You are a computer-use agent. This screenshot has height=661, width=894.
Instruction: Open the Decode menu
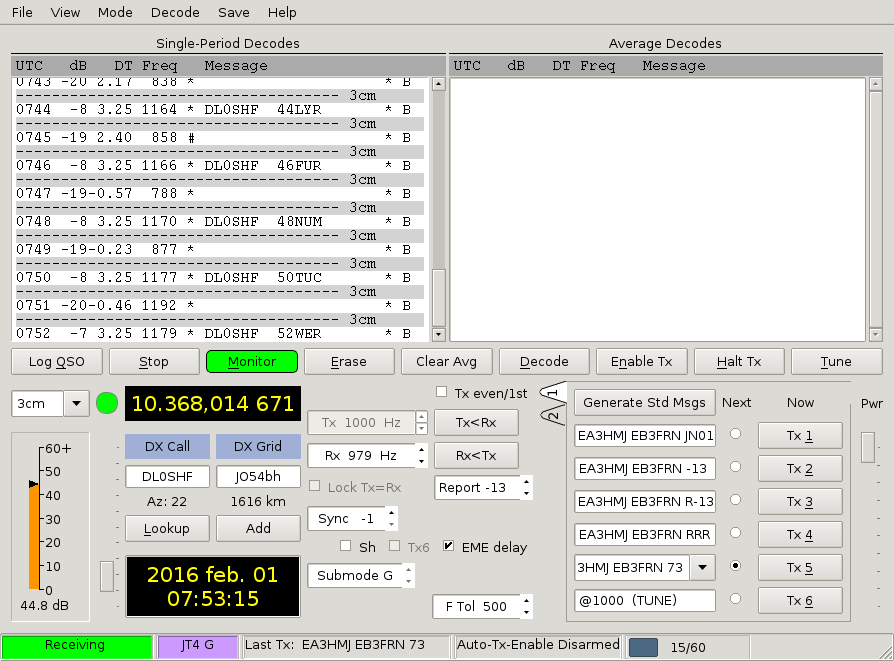175,12
